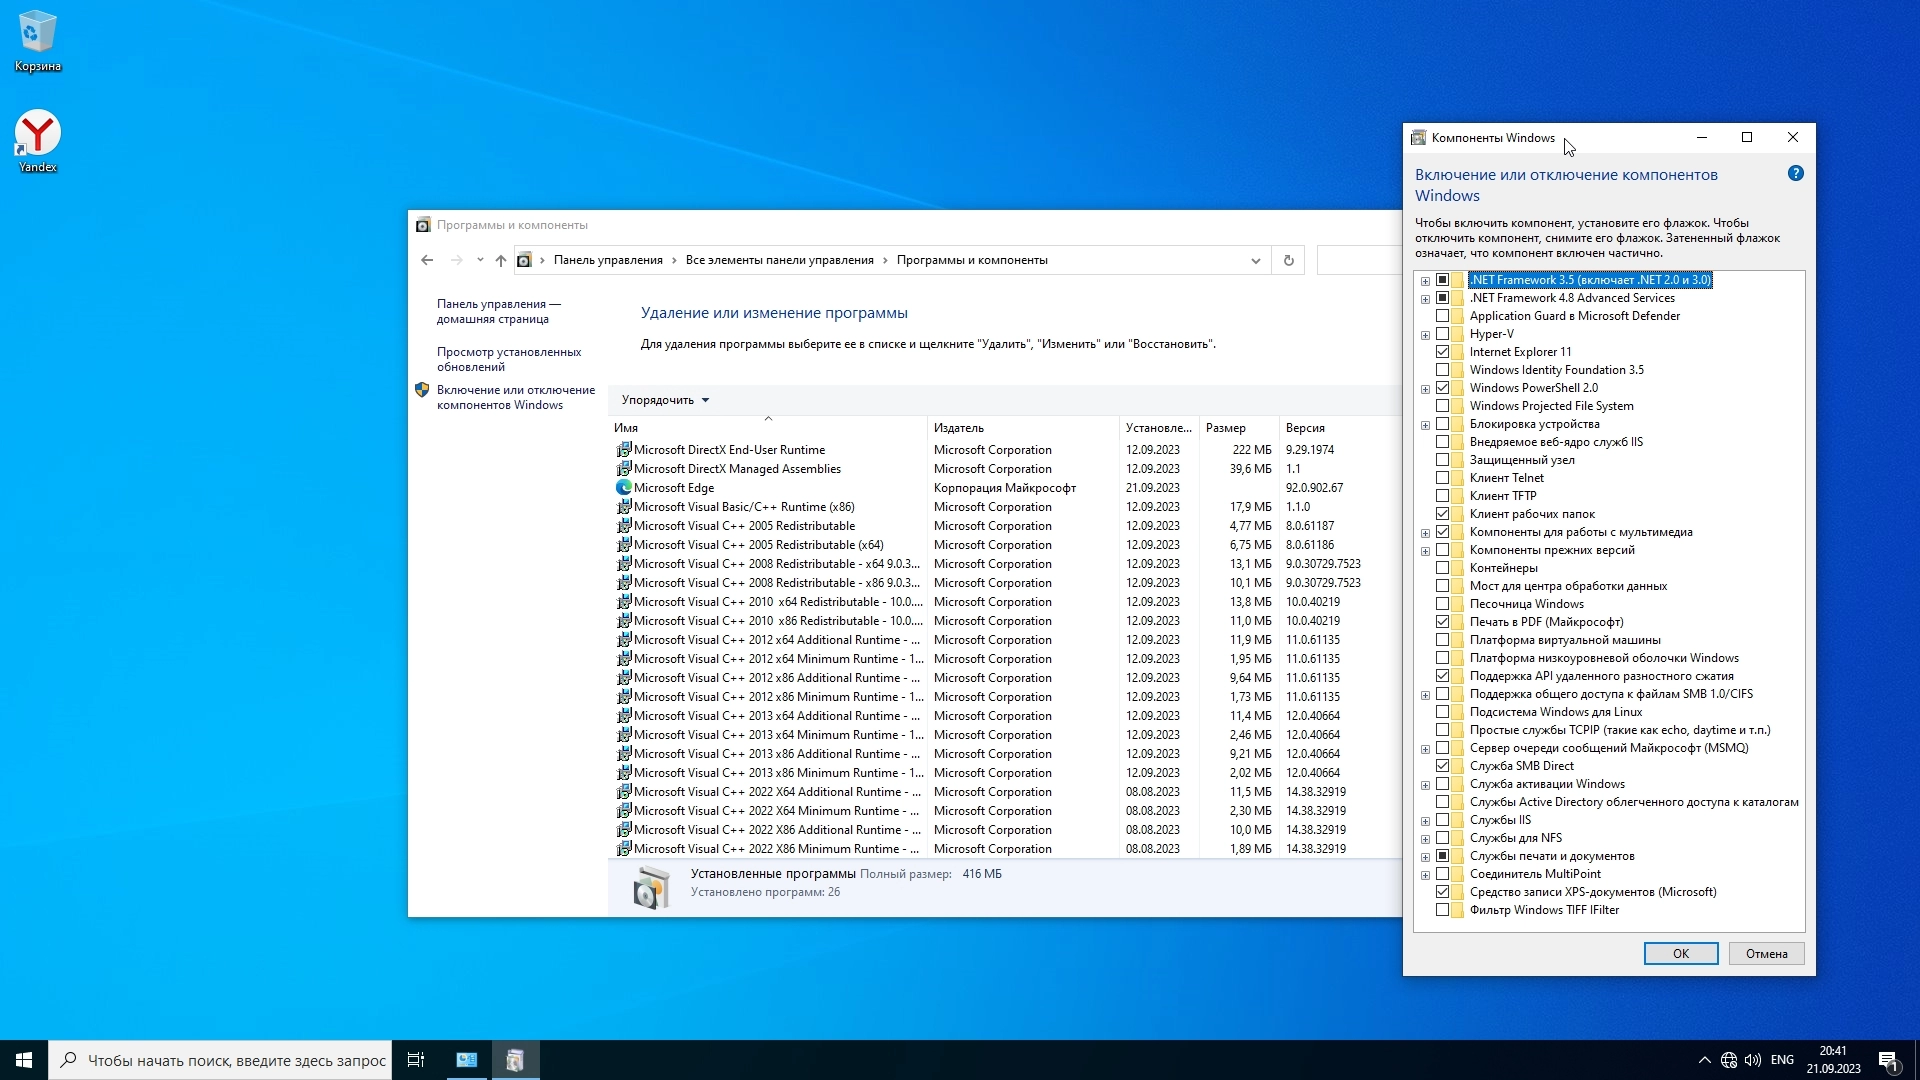
Task: Uncheck Internet Explorer 11 component
Action: [1442, 352]
